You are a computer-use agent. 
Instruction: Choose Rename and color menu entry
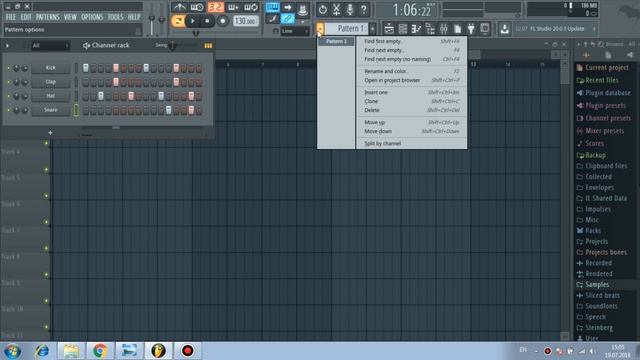coord(411,71)
